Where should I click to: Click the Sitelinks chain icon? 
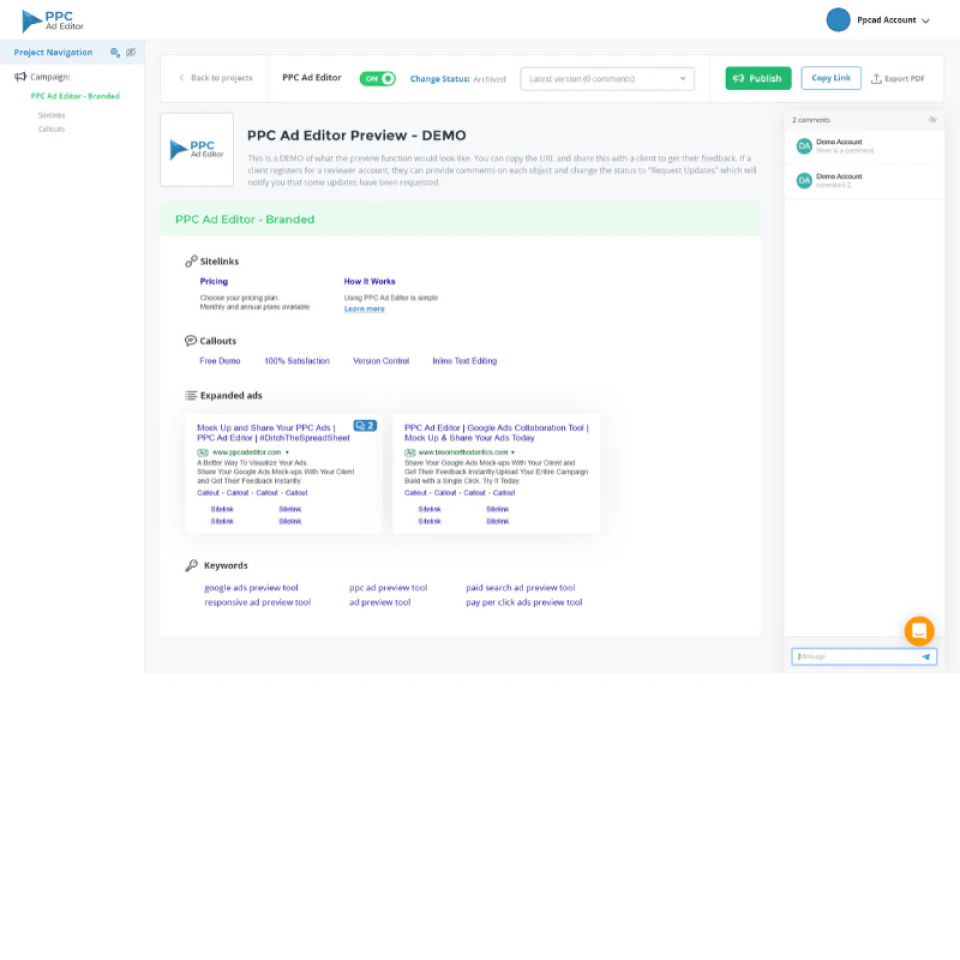[191, 261]
